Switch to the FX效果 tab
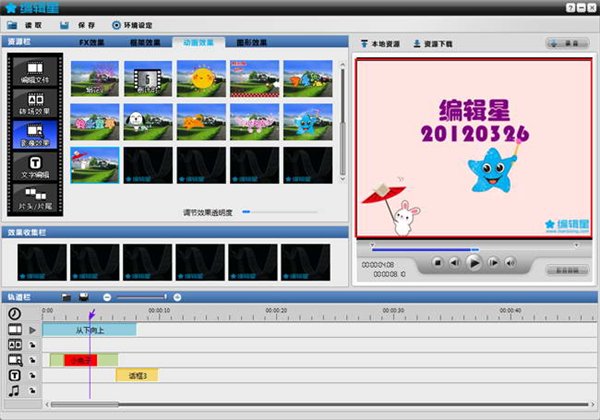Screen dimensions: 600x420 pyautogui.click(x=91, y=42)
